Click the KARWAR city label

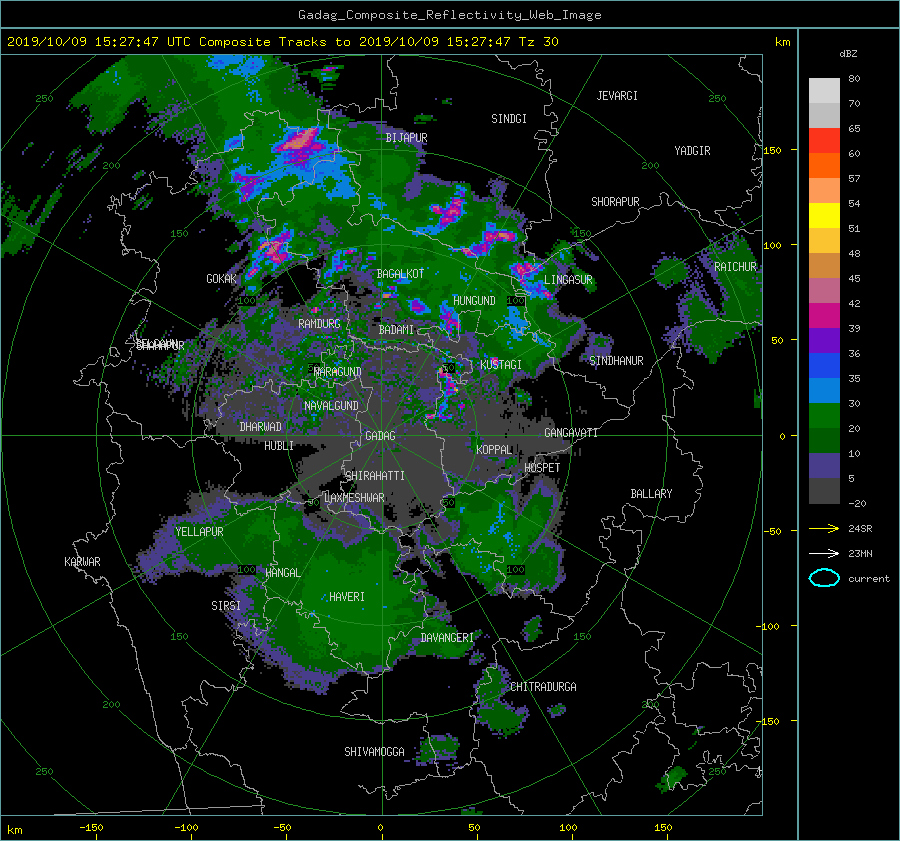(x=82, y=561)
